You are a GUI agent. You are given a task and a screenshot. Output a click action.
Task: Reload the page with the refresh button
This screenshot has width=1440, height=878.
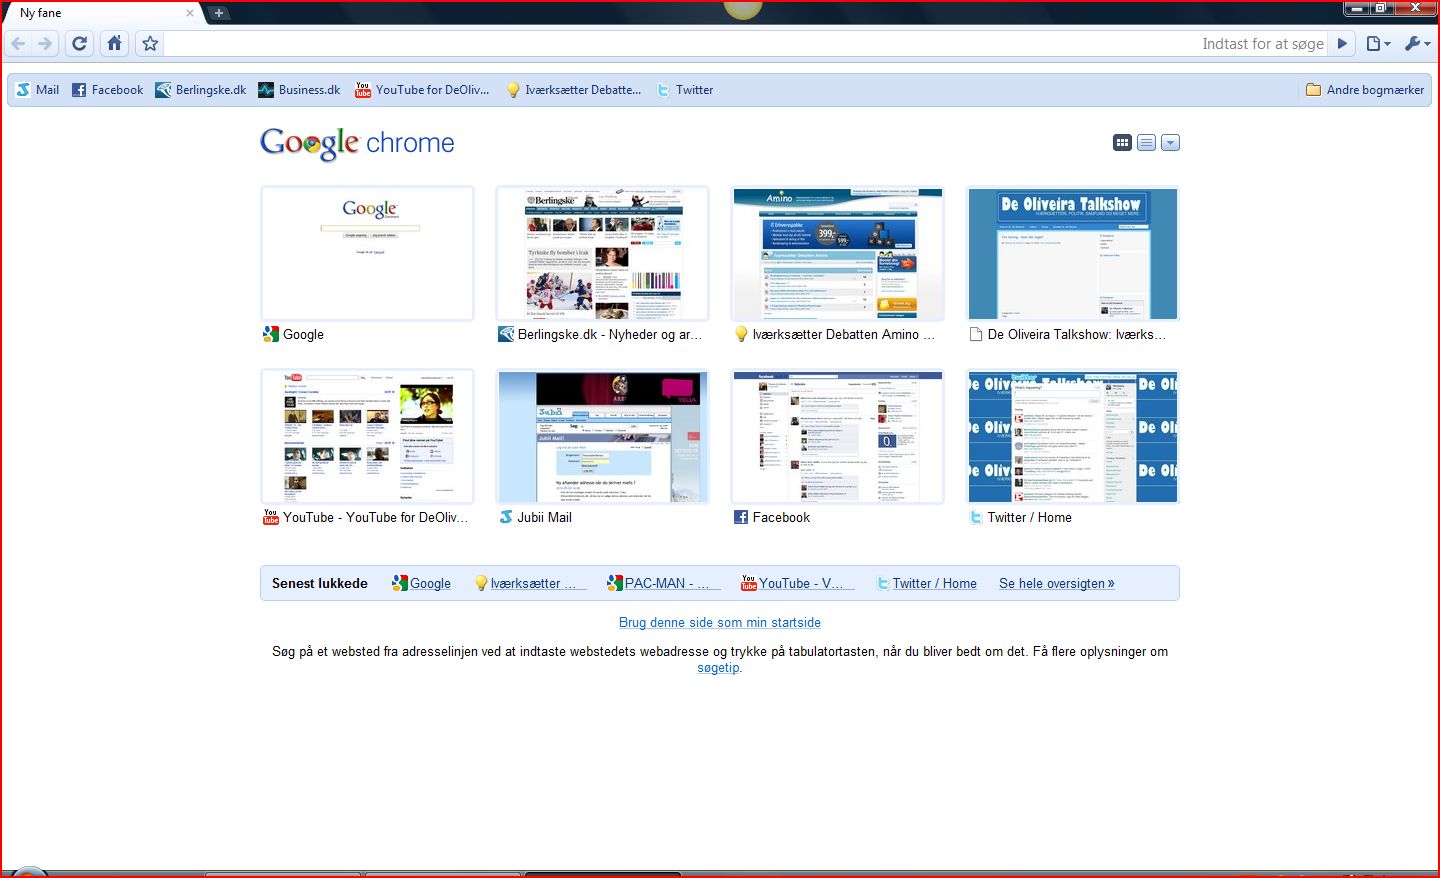point(80,44)
